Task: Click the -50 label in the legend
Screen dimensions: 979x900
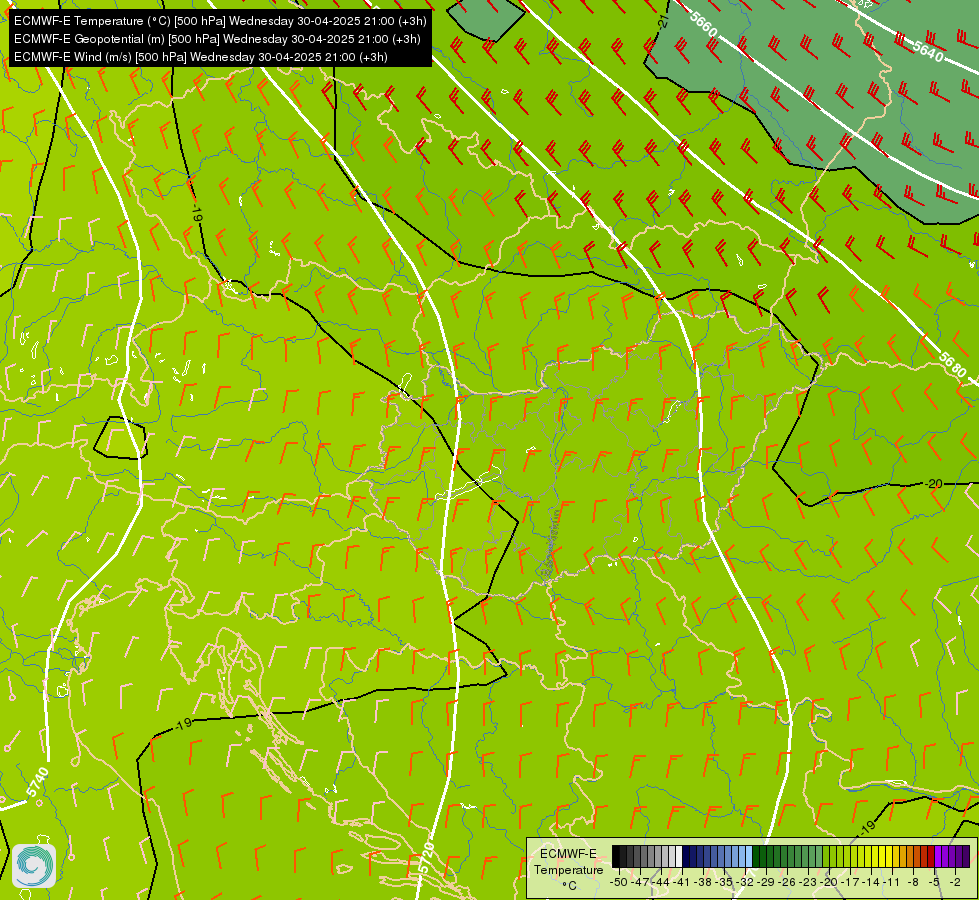Action: 619,882
